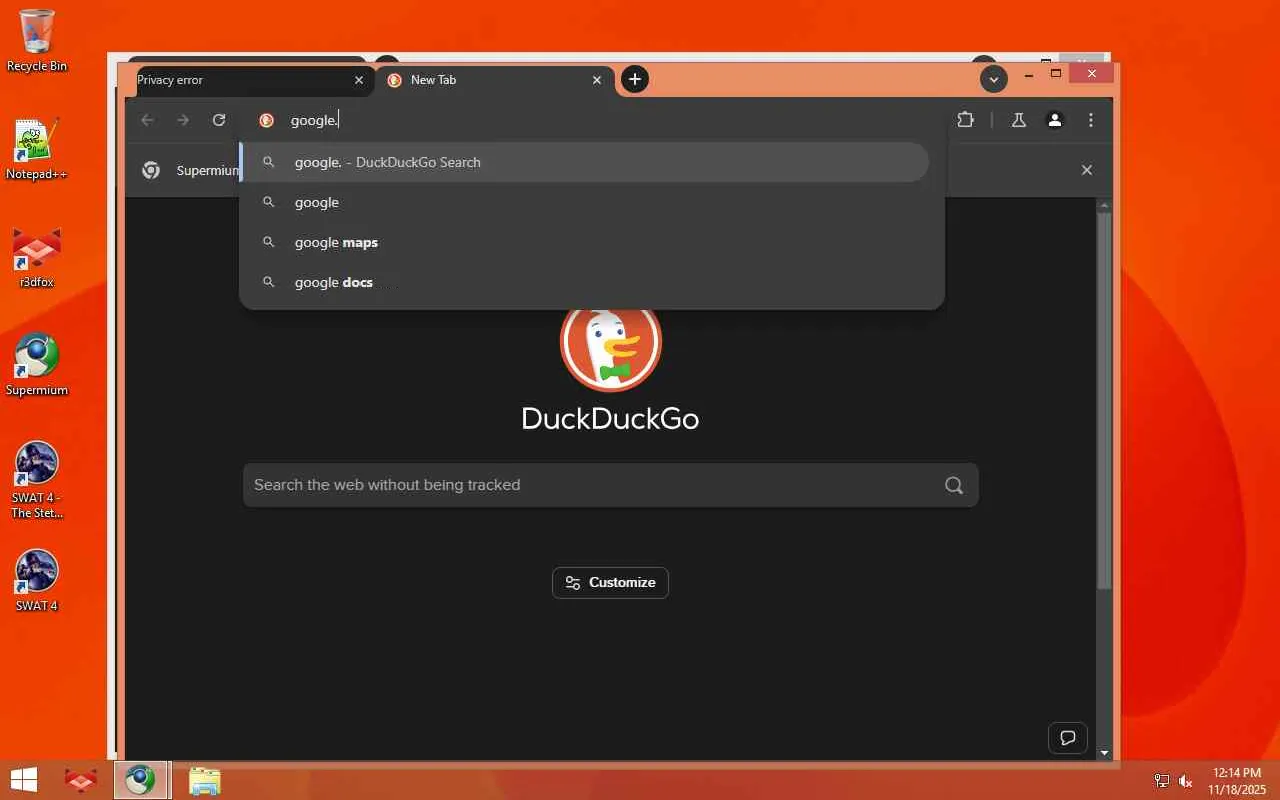Click the "DuckDuckGo" heading text
This screenshot has height=800, width=1280.
click(610, 418)
